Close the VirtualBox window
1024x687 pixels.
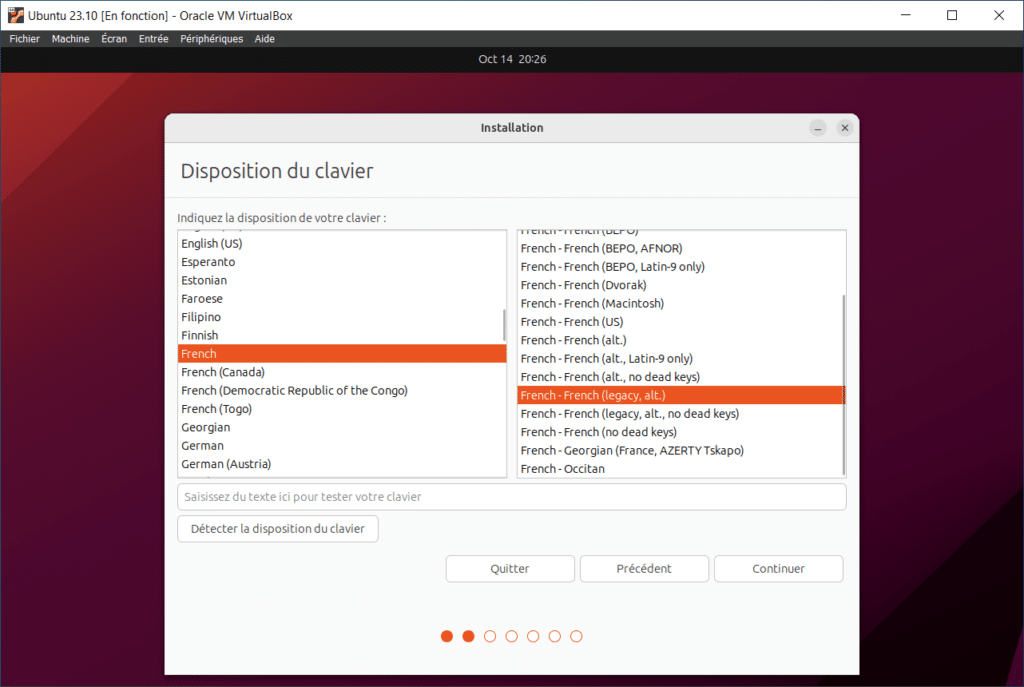(x=999, y=15)
